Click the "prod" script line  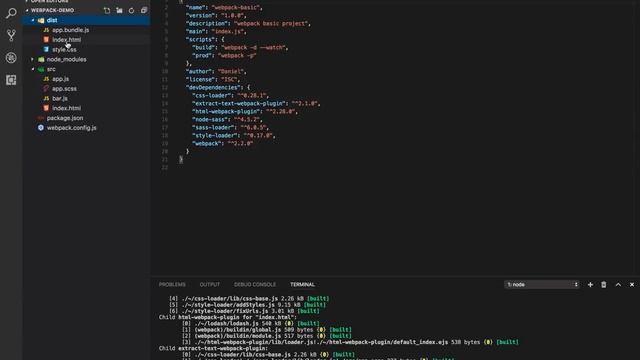pos(224,56)
